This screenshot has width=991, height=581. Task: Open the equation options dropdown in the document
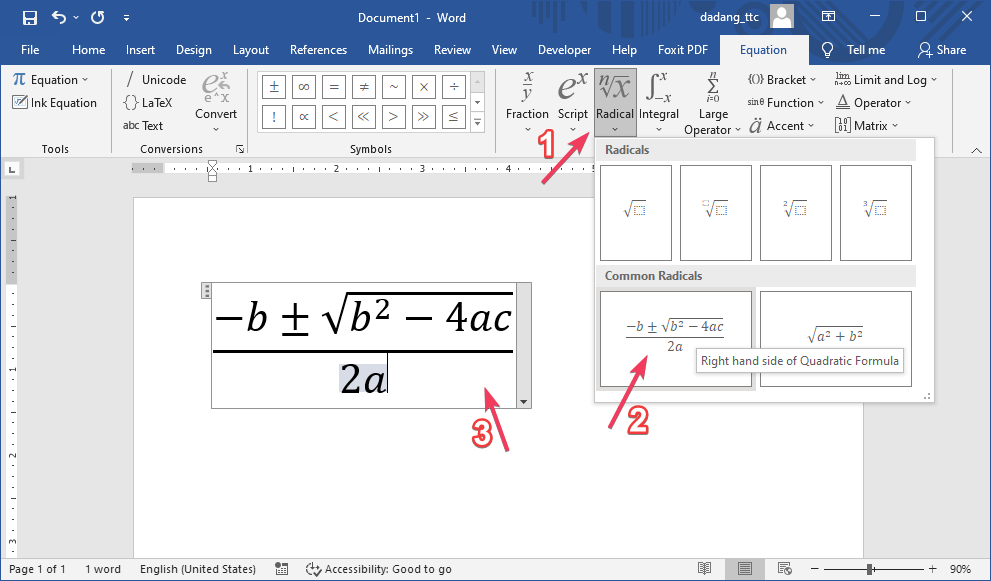(523, 400)
